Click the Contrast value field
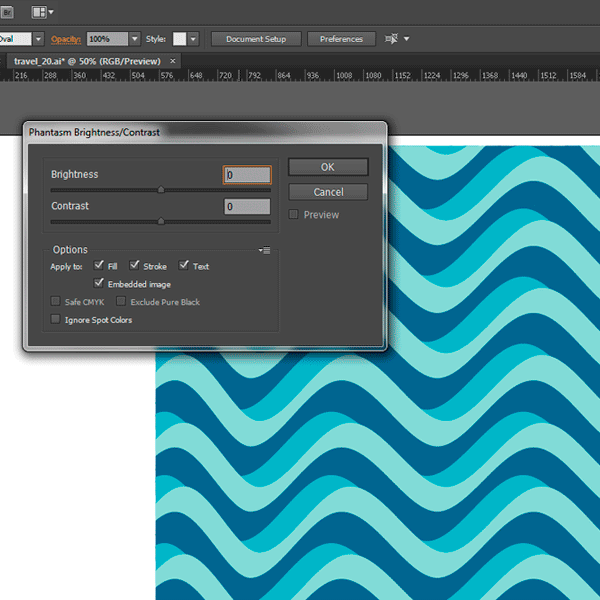Viewport: 600px width, 600px height. [247, 207]
